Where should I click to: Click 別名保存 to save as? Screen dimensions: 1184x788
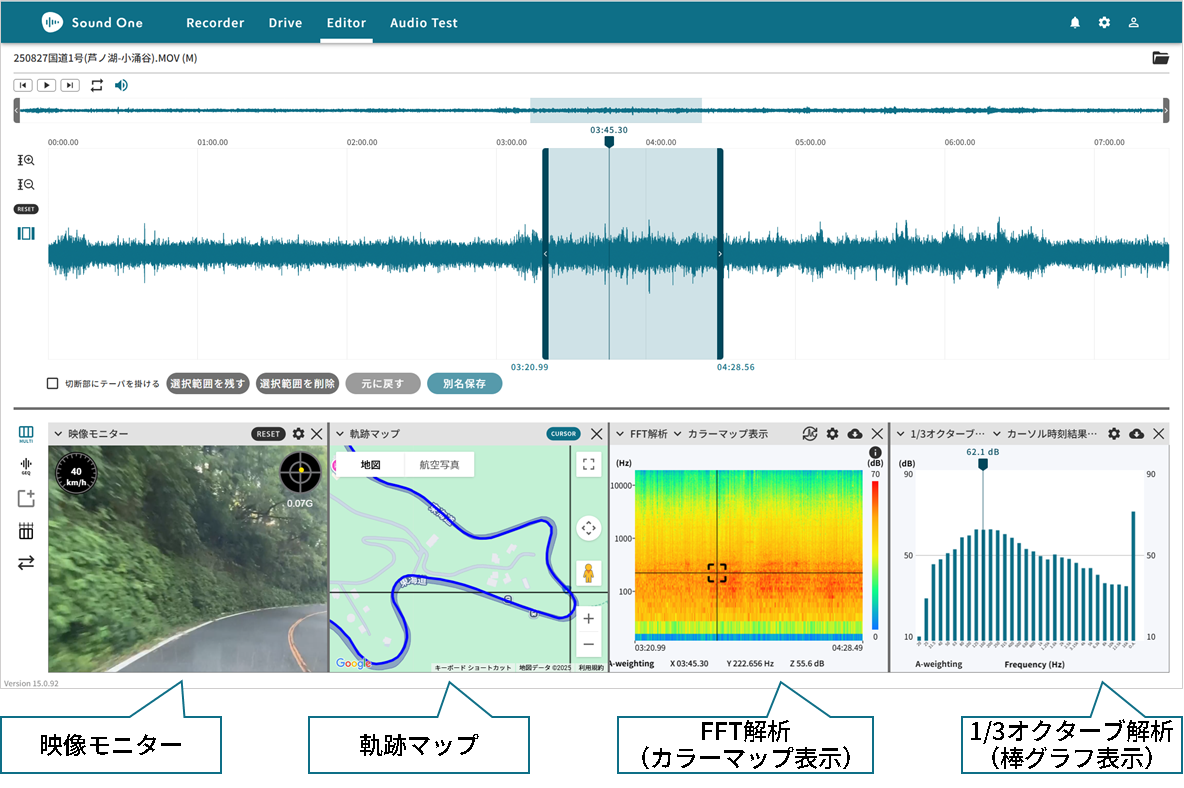tap(464, 383)
